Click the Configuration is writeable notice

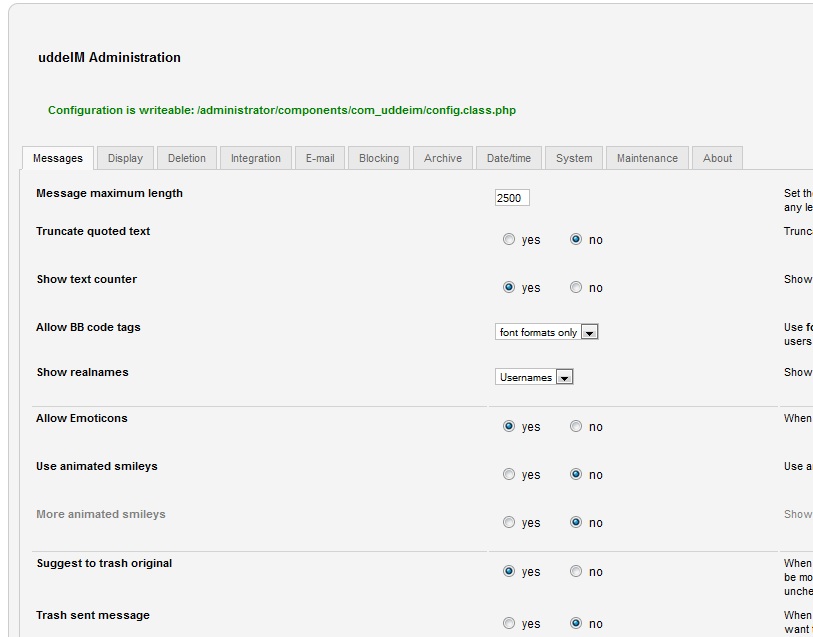[282, 110]
